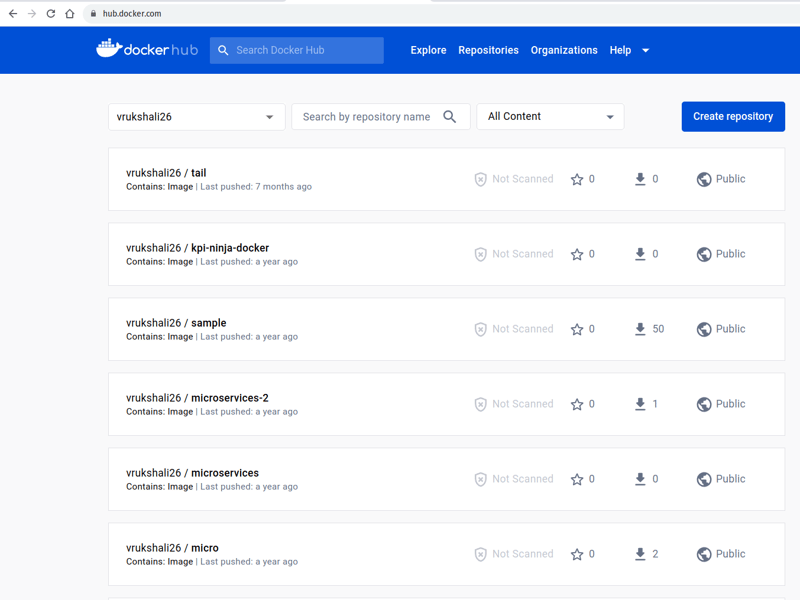Click the download icon showing 50 pulls
This screenshot has width=800, height=600.
(x=640, y=329)
